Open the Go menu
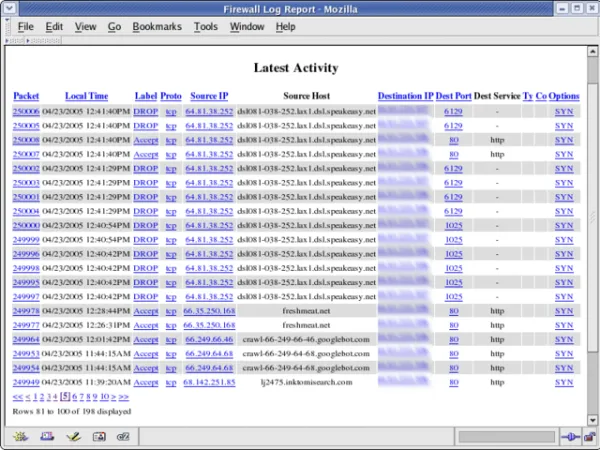The width and height of the screenshot is (600, 450). [114, 27]
